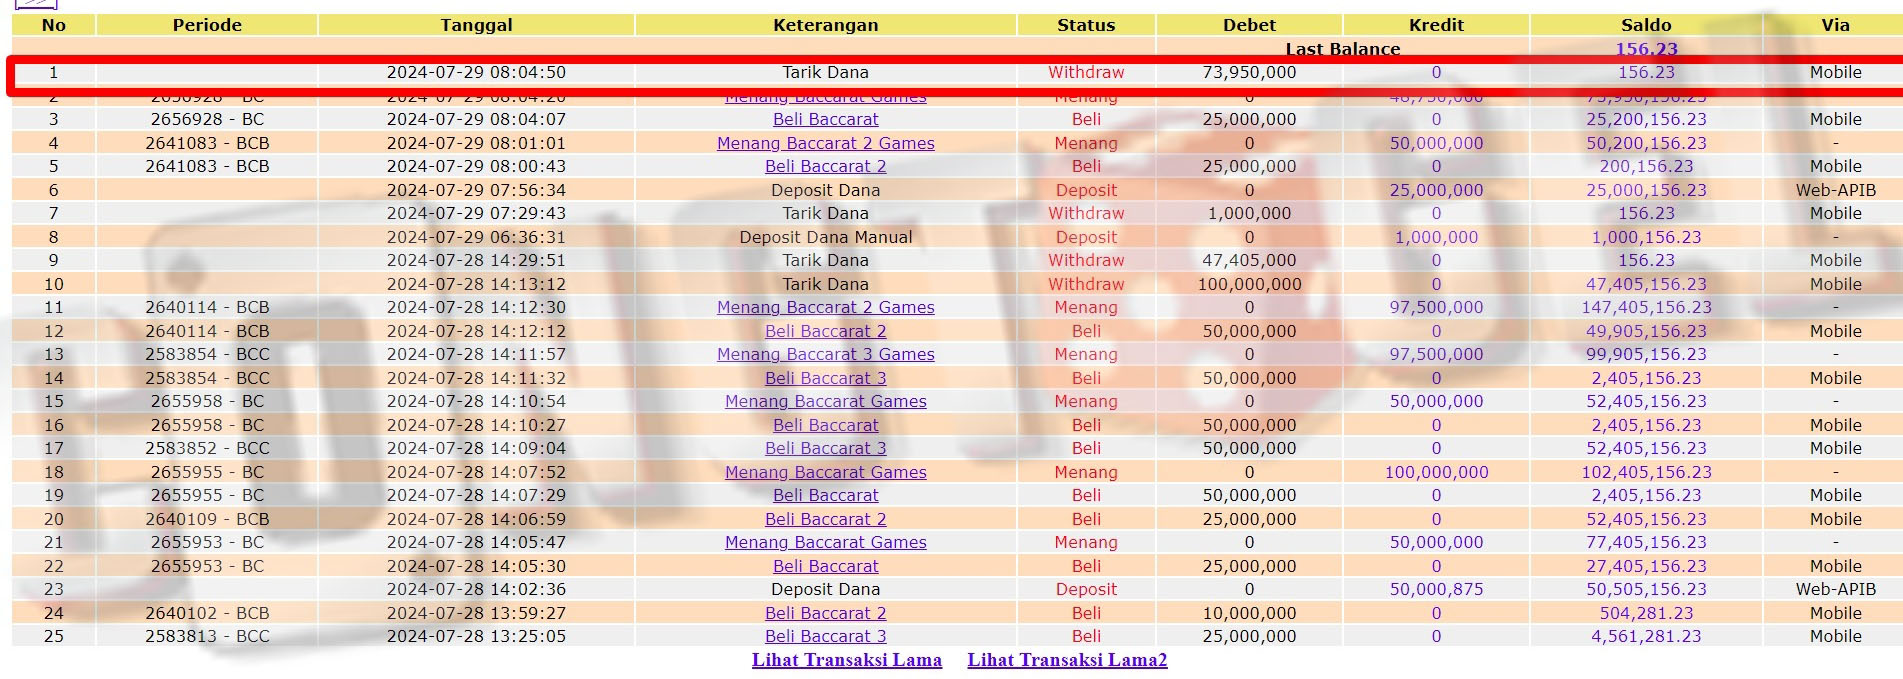This screenshot has height=679, width=1903.
Task: Click Beli Baccarat 2 link in row 5
Action: tap(825, 166)
